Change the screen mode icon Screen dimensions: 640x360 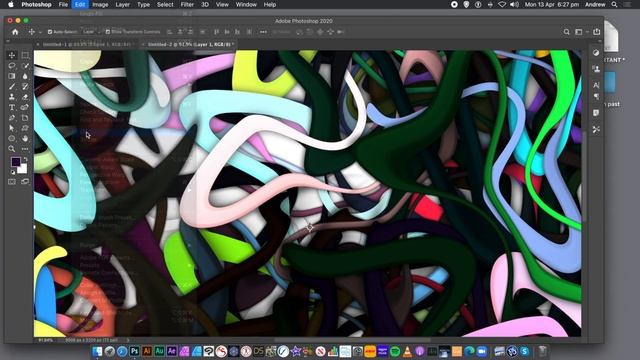pos(25,181)
